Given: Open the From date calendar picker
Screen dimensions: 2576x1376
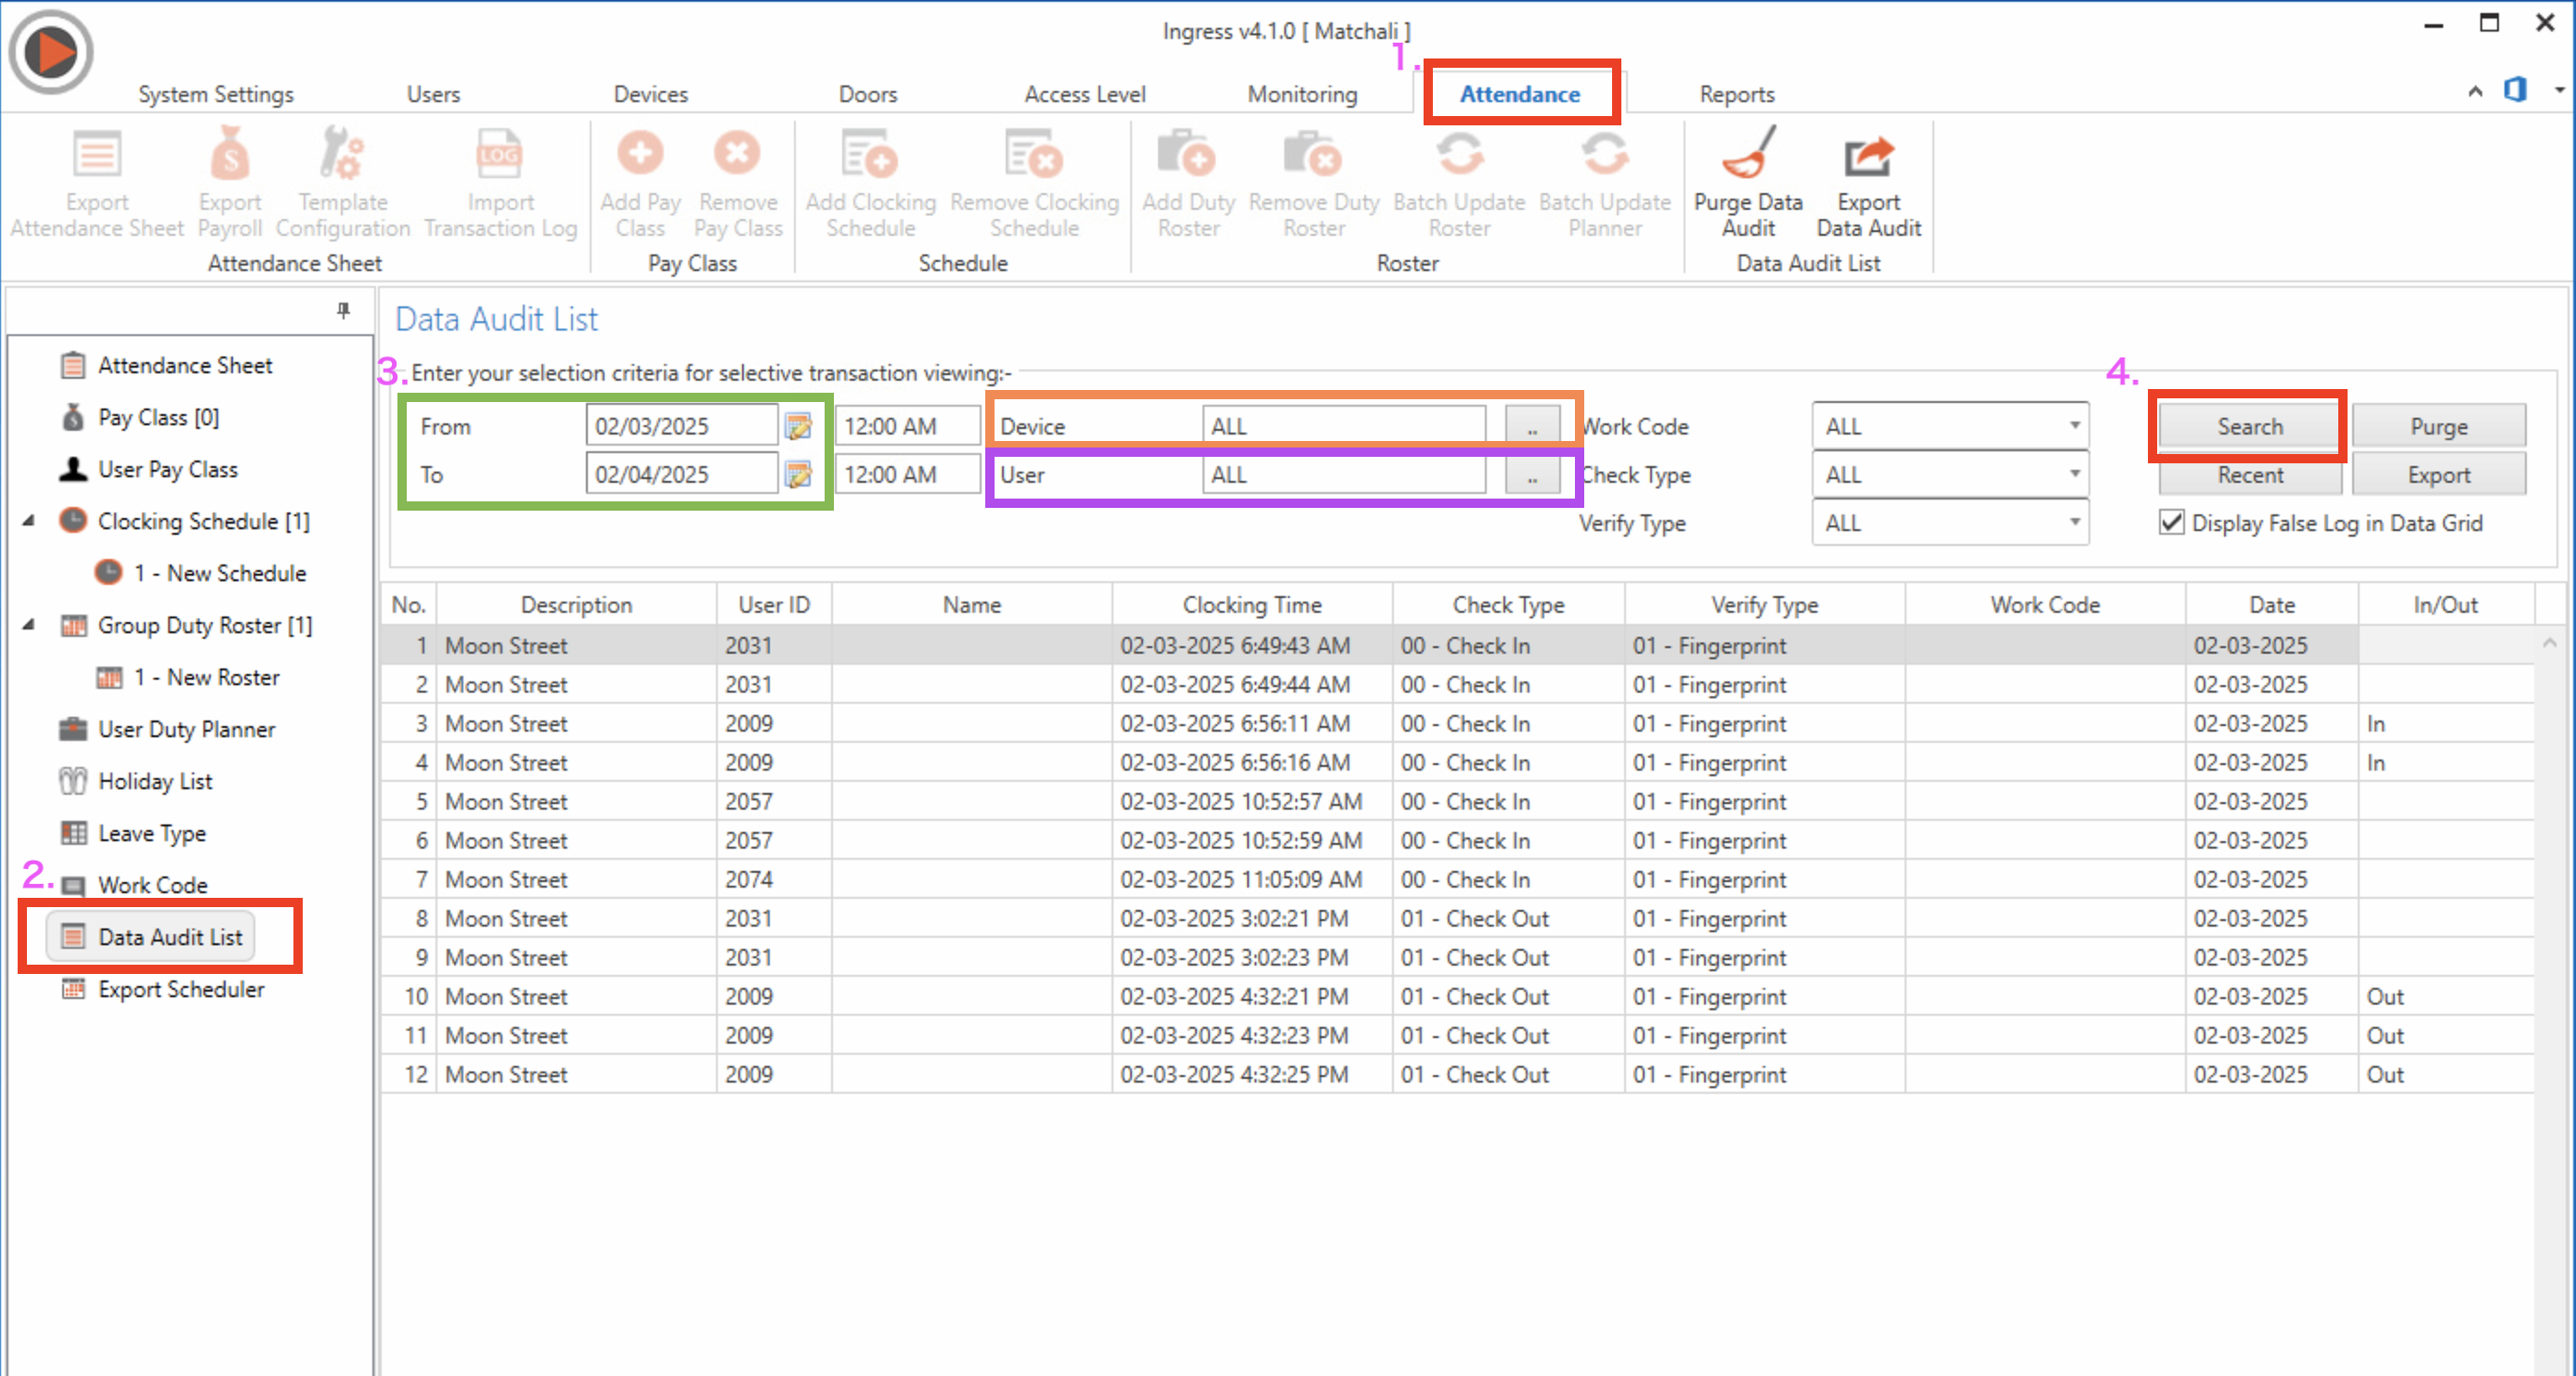Looking at the screenshot, I should 798,426.
